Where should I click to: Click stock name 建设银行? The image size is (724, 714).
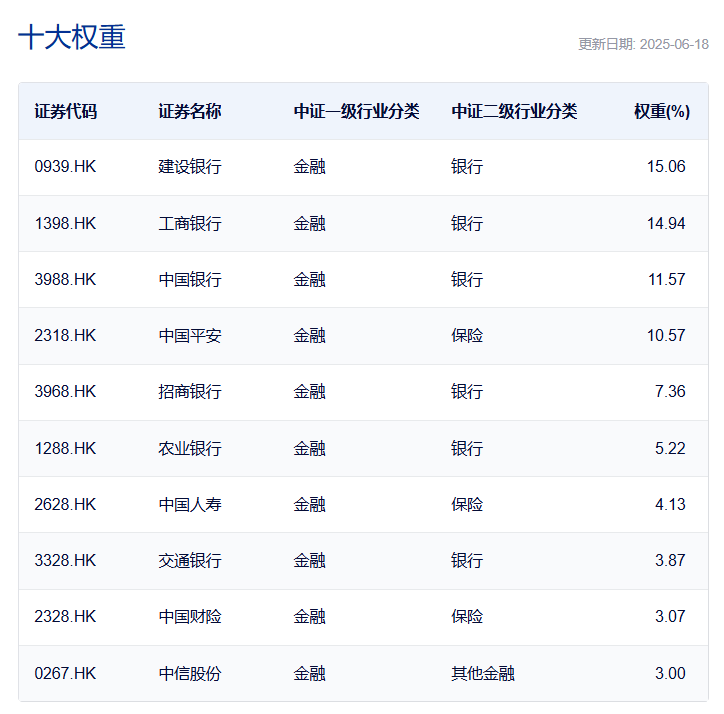190,166
